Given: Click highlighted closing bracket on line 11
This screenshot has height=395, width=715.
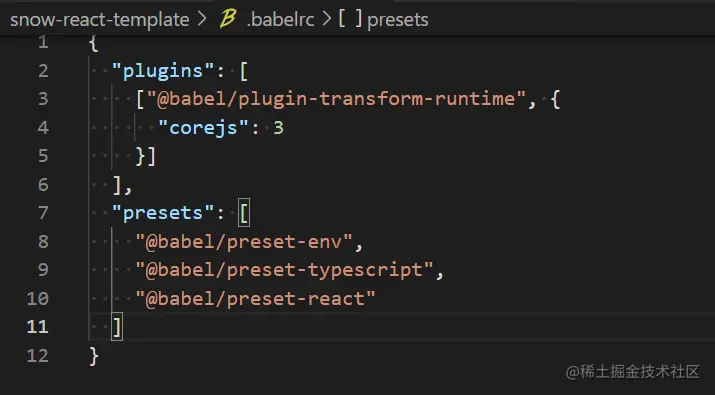Looking at the screenshot, I should tap(117, 327).
